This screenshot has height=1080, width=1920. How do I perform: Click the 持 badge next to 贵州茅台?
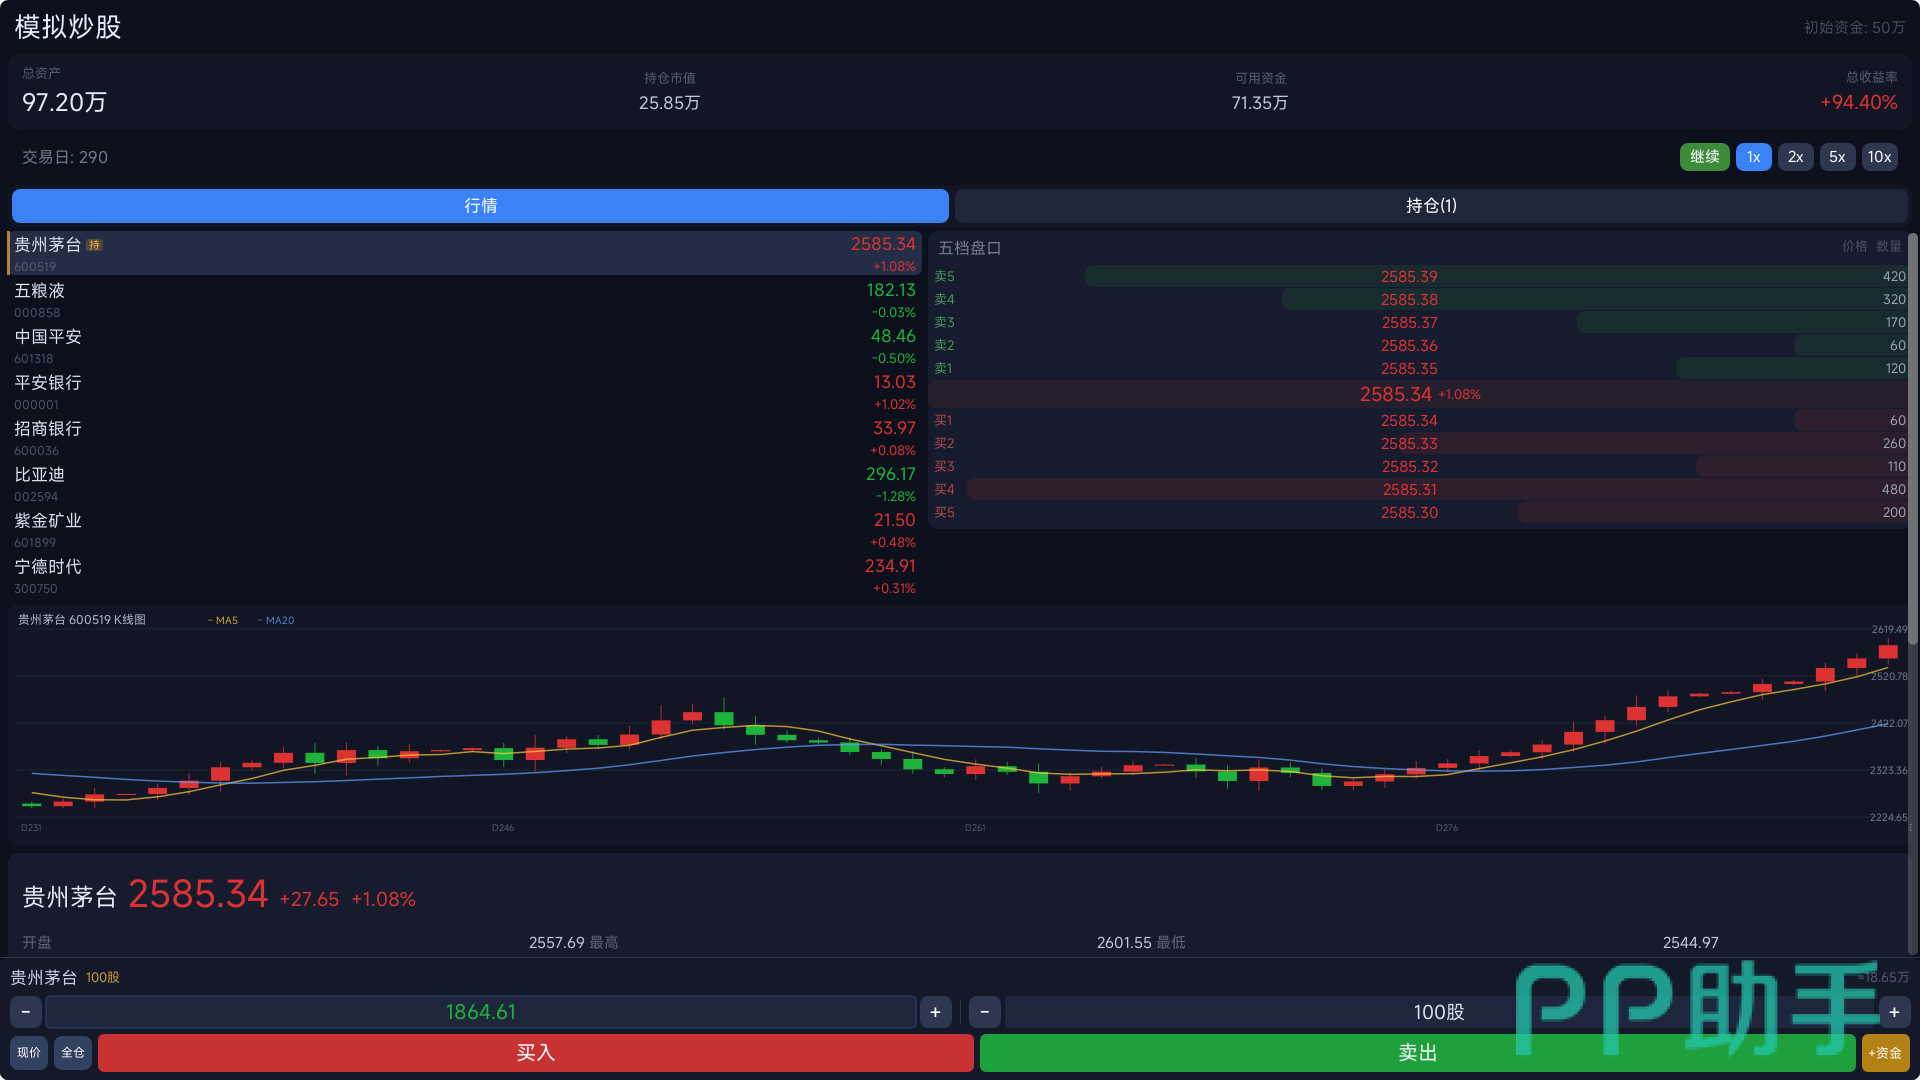point(94,245)
